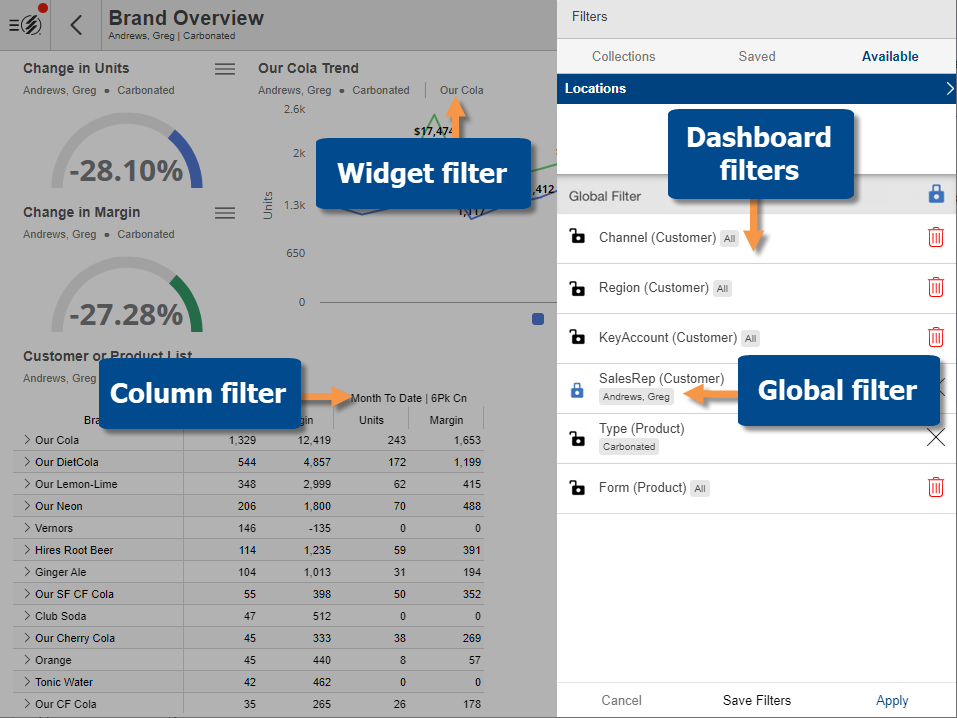Expand the Ginger Ale row
The image size is (957, 718).
(x=27, y=572)
